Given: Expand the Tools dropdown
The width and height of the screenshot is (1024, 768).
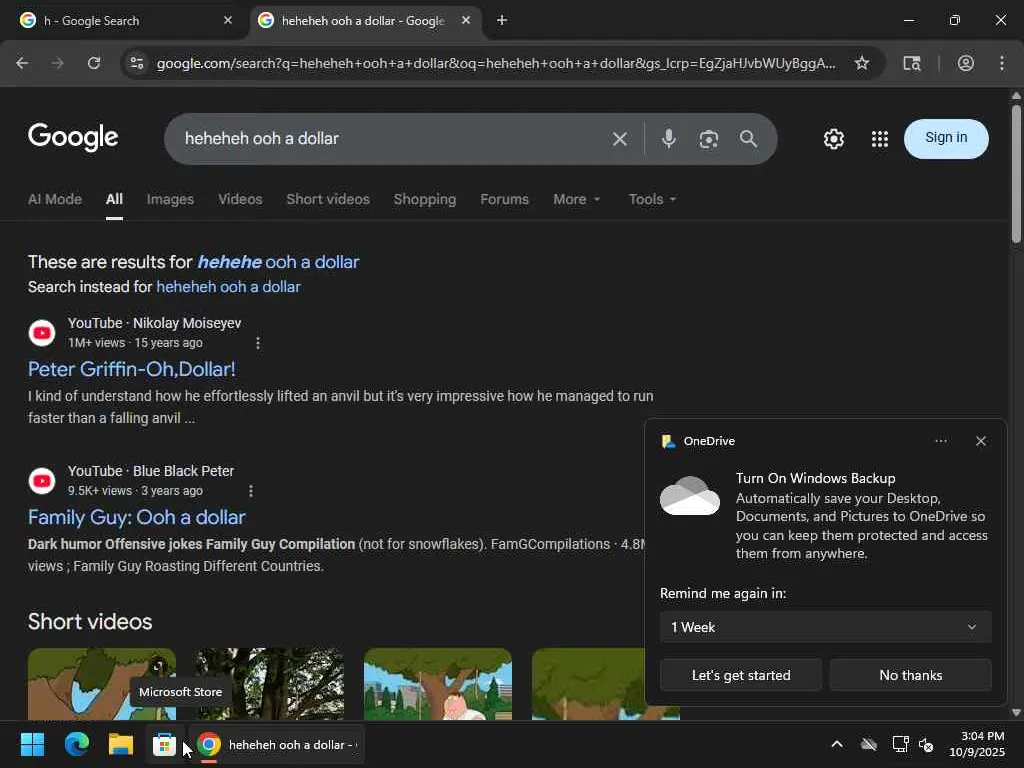Looking at the screenshot, I should pos(652,199).
